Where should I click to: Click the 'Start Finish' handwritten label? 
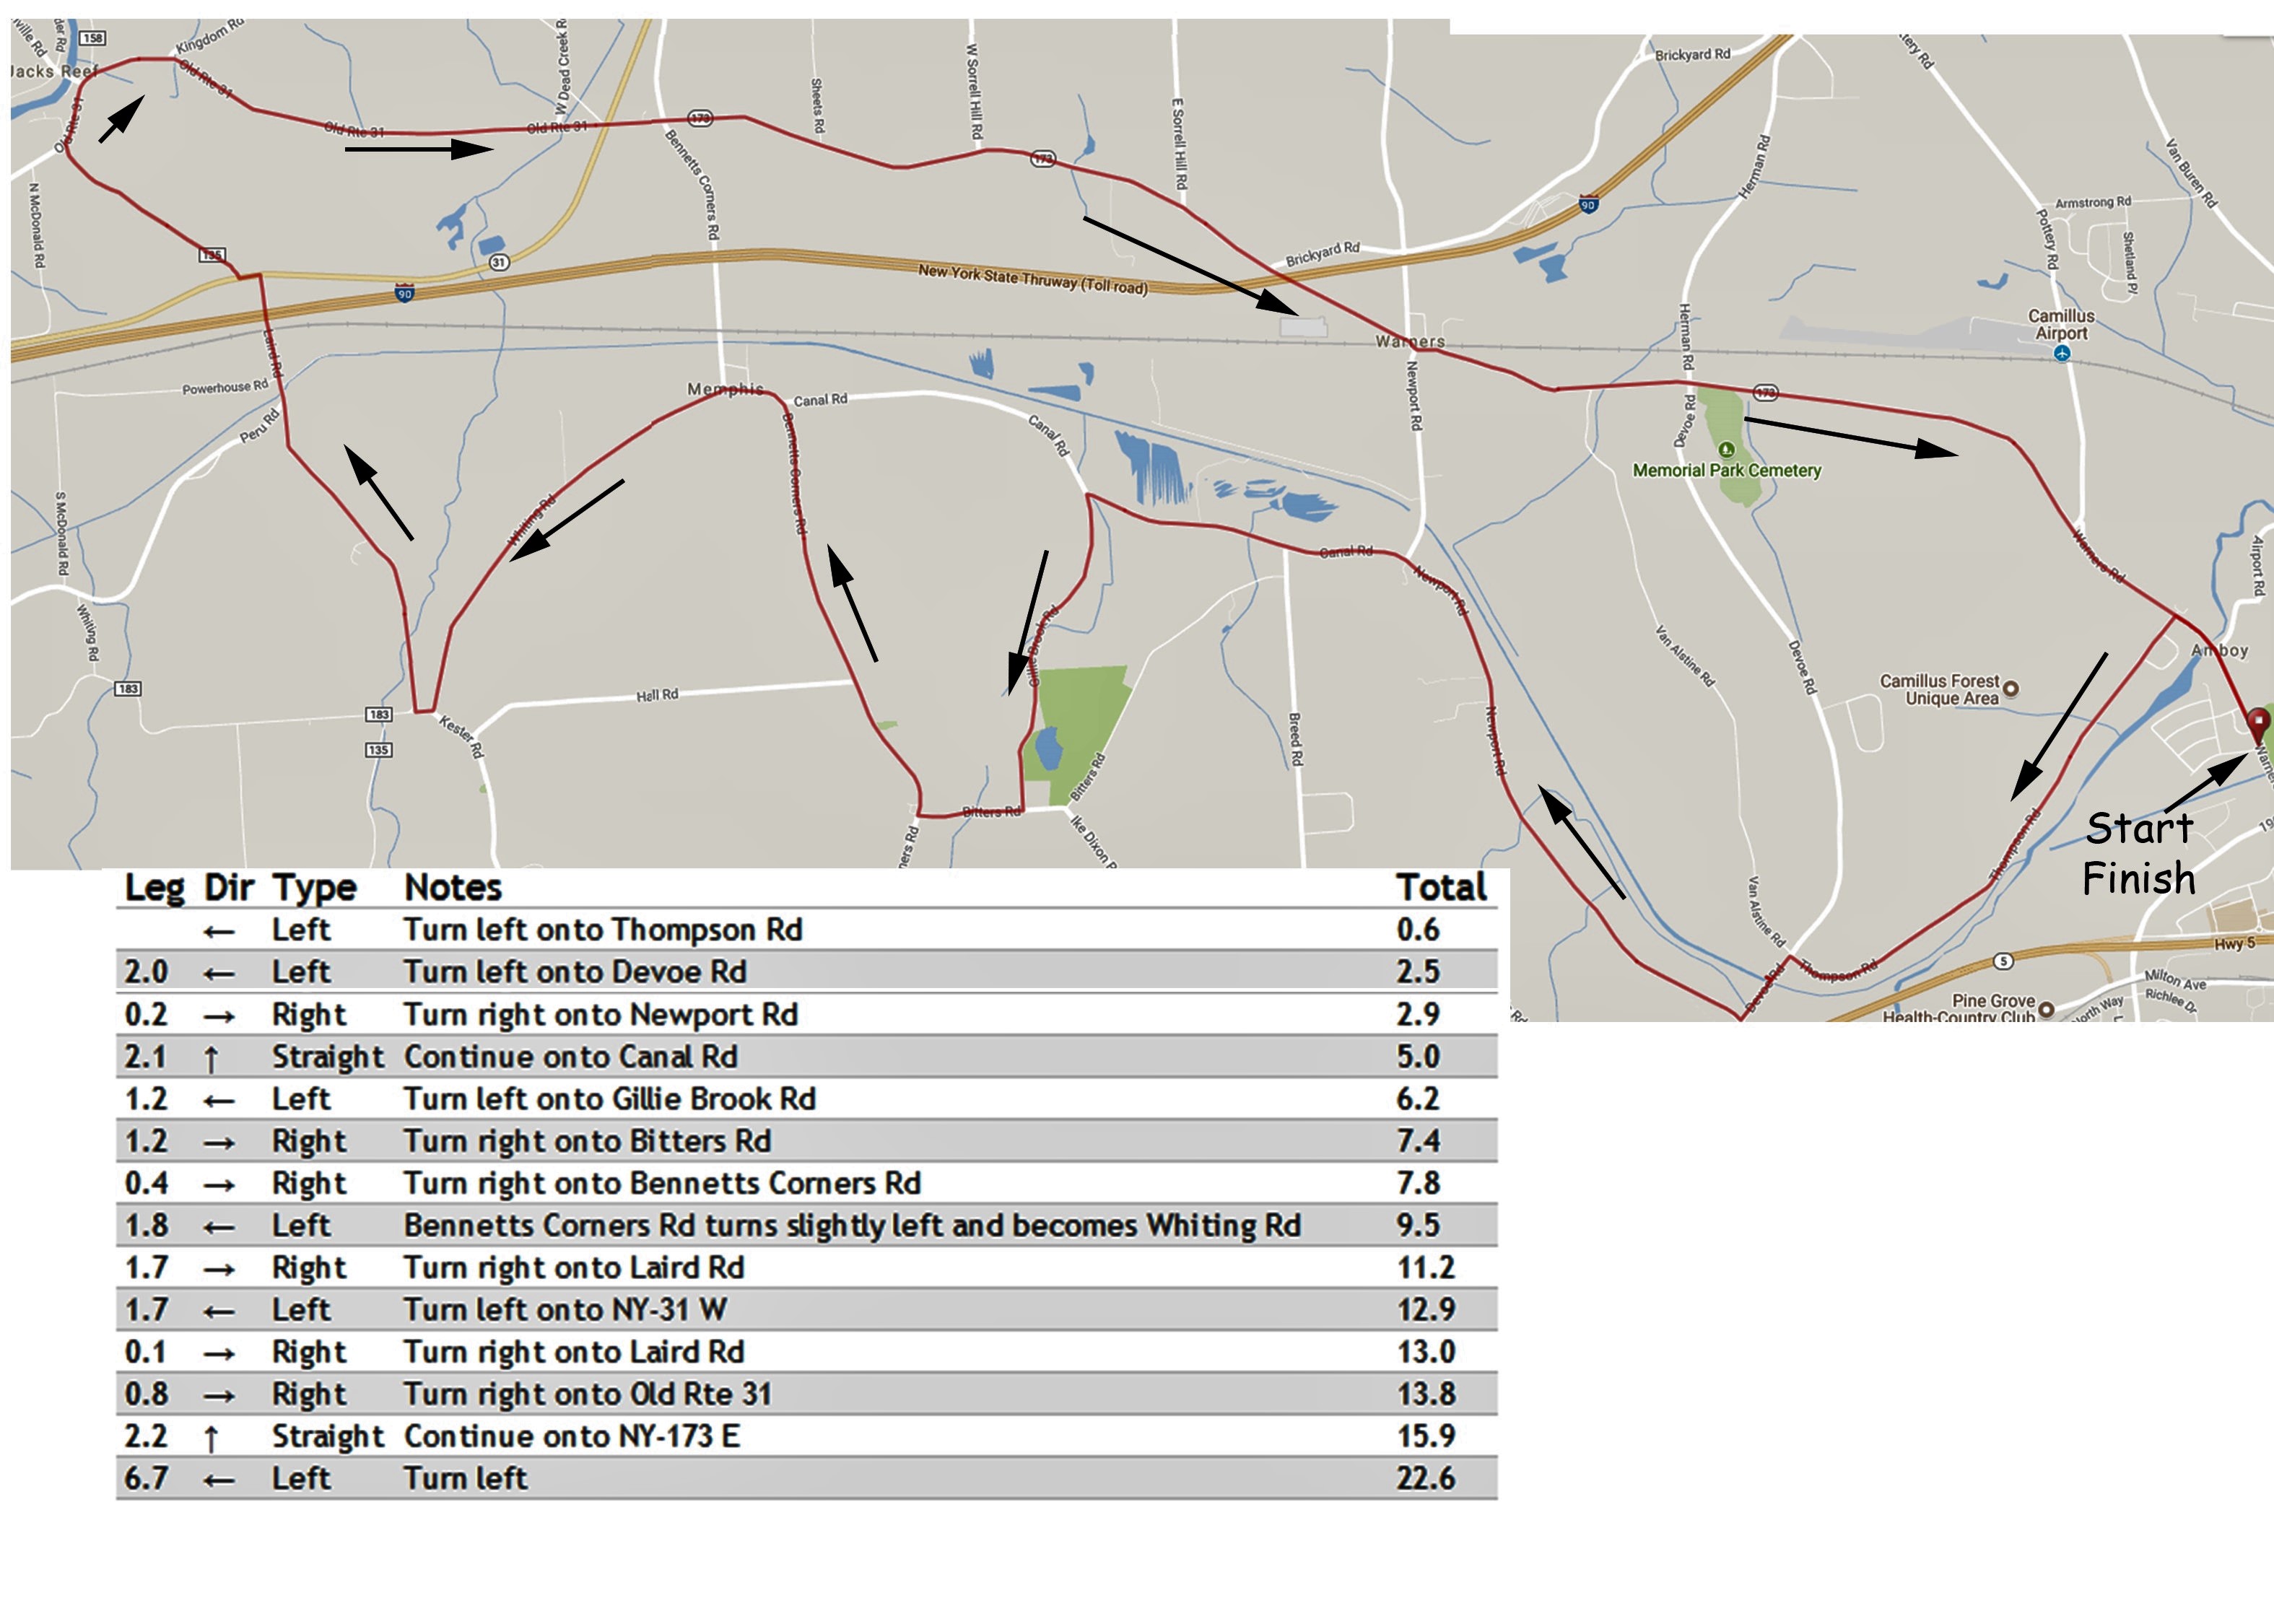click(x=2139, y=853)
